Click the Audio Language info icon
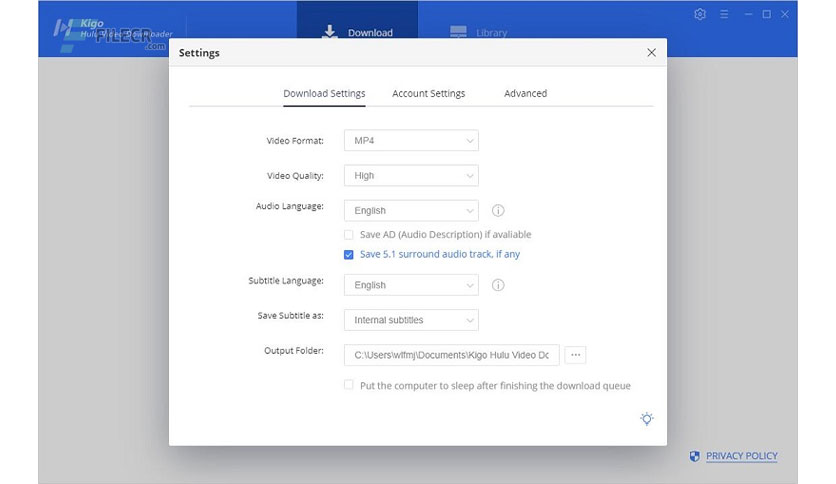 498,211
